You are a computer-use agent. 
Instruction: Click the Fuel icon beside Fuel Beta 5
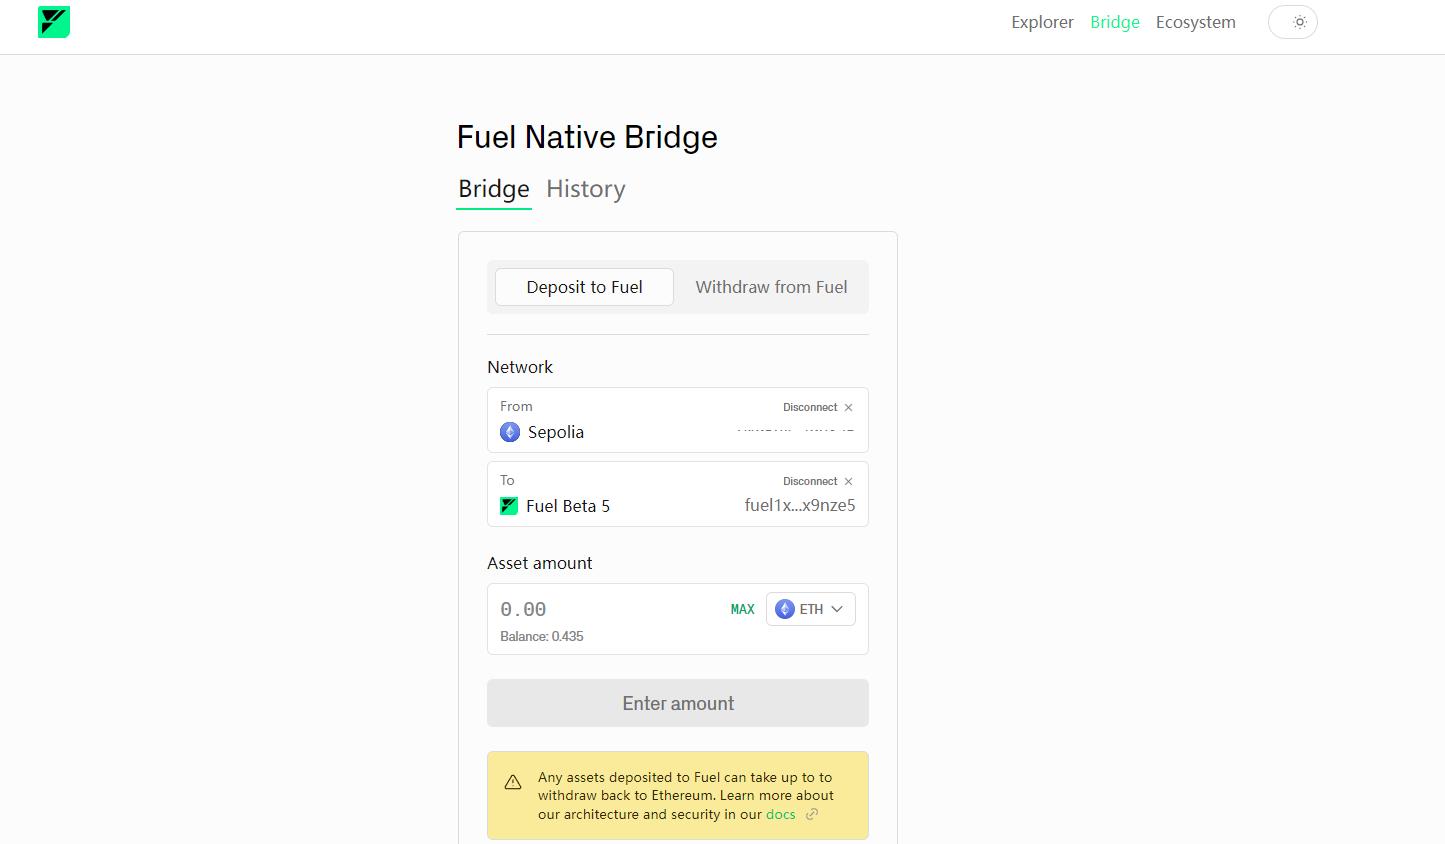[509, 506]
